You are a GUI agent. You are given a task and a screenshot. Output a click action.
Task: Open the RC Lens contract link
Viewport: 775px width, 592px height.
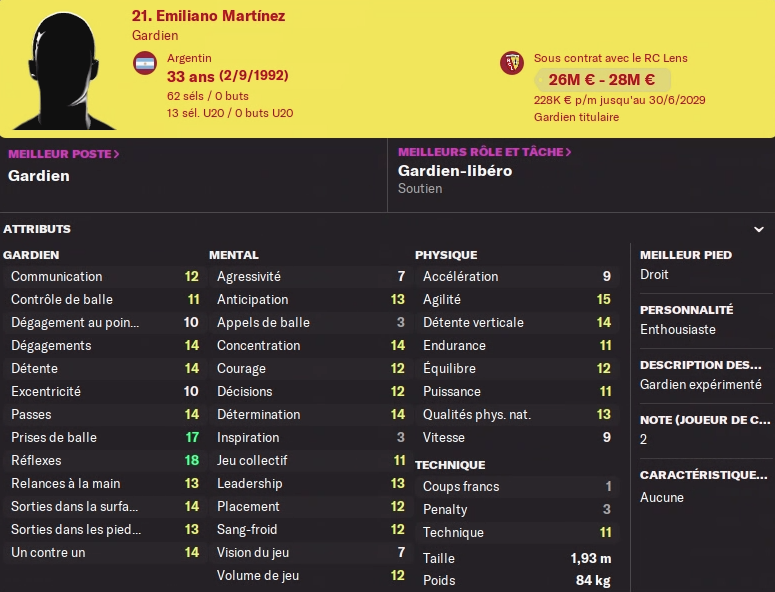610,58
